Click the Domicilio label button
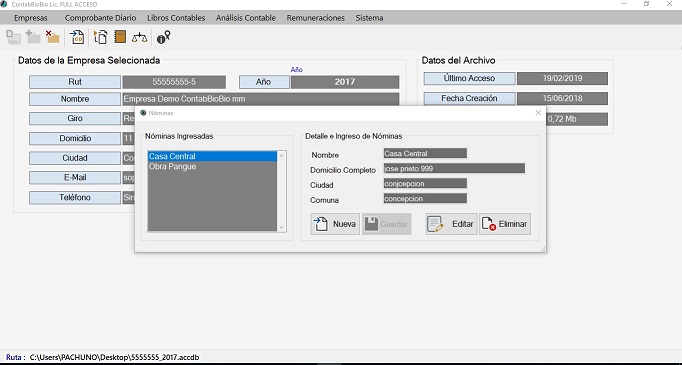The width and height of the screenshot is (682, 365). tap(75, 138)
